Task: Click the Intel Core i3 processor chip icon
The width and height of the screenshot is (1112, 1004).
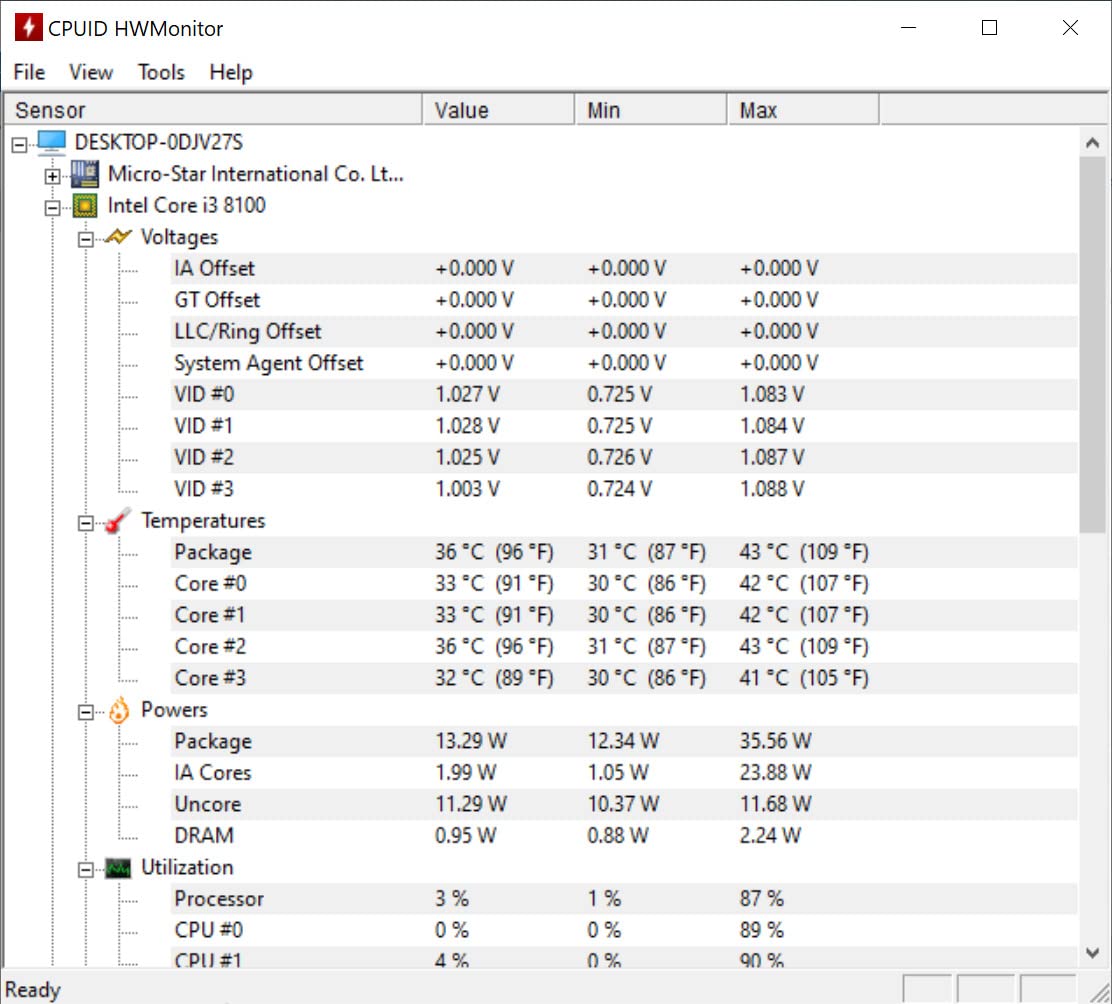Action: [85, 206]
